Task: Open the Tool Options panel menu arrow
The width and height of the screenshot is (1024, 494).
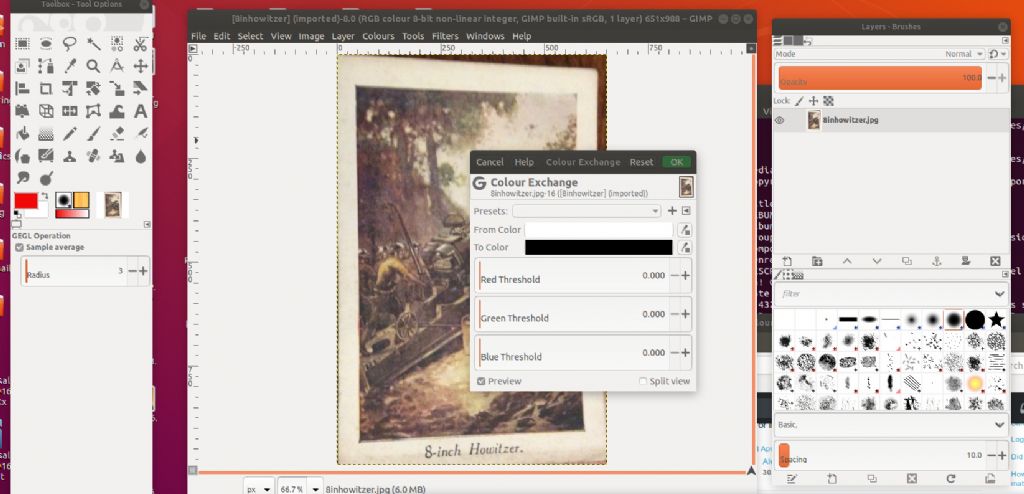Action: point(147,224)
